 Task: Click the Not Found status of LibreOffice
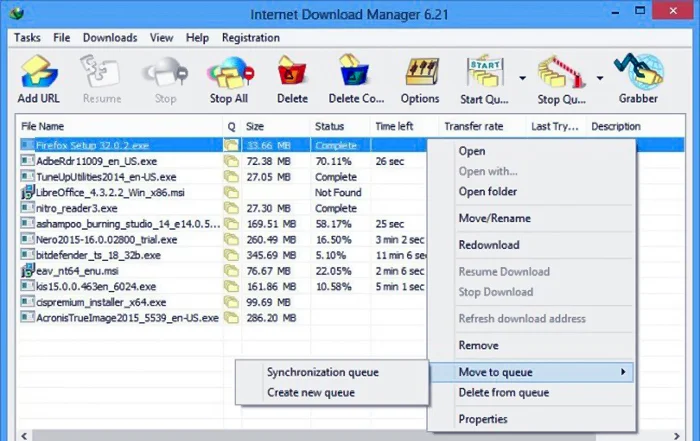tap(338, 192)
